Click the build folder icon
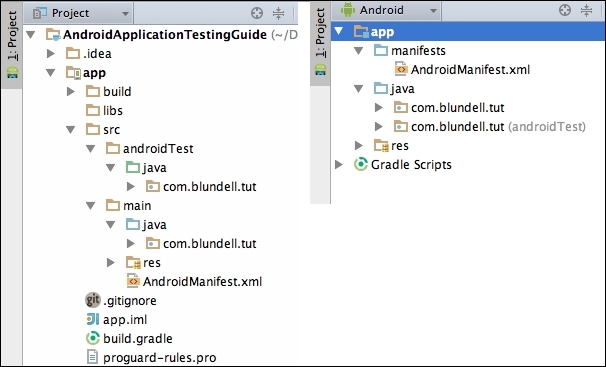The image size is (606, 367). tap(93, 92)
